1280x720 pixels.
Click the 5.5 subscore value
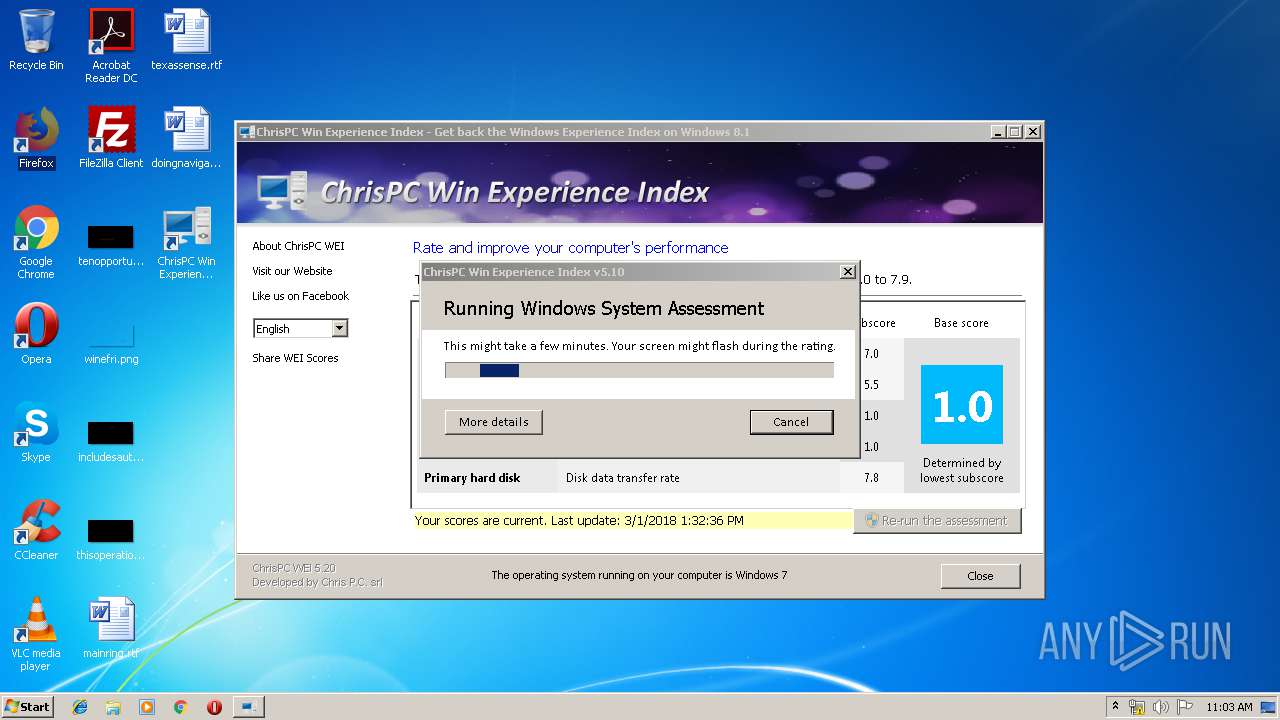coord(871,385)
